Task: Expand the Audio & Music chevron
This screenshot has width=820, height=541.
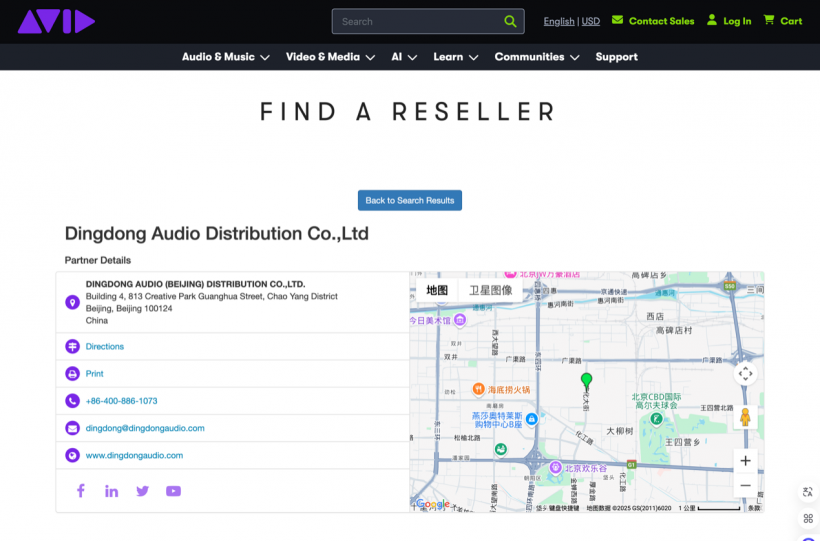Action: pyautogui.click(x=265, y=58)
